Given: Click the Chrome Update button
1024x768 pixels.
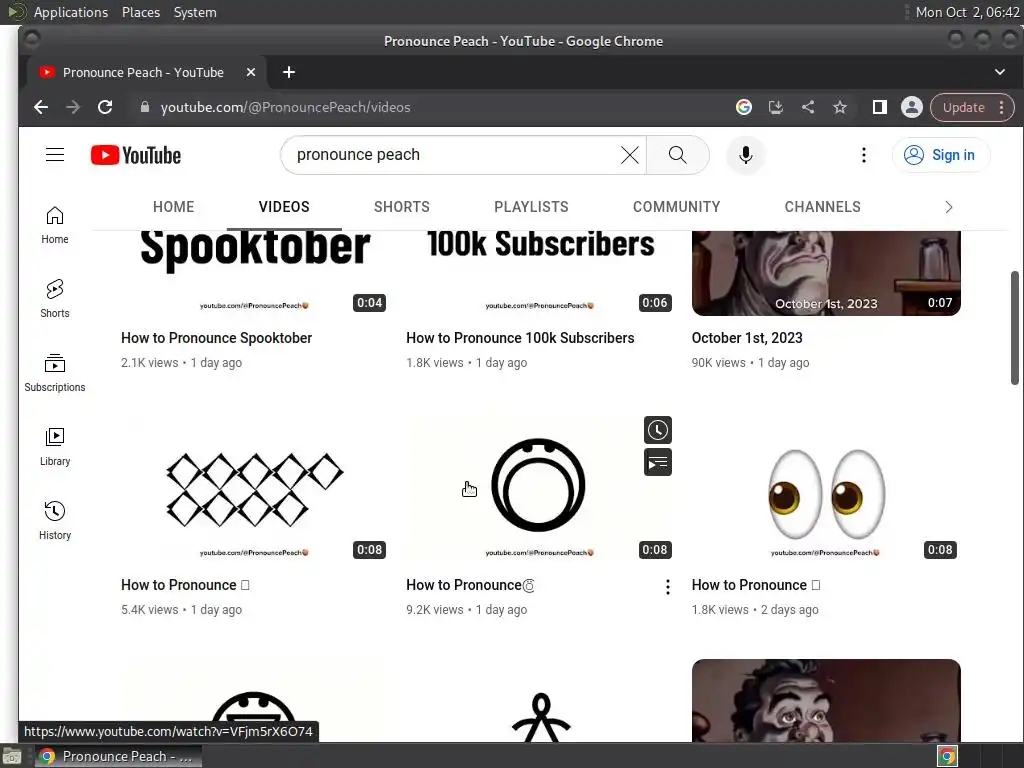Looking at the screenshot, I should coord(963,107).
